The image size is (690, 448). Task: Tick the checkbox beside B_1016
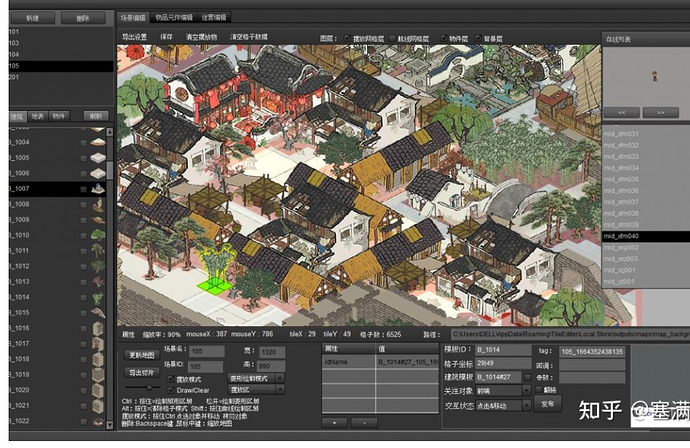click(83, 328)
